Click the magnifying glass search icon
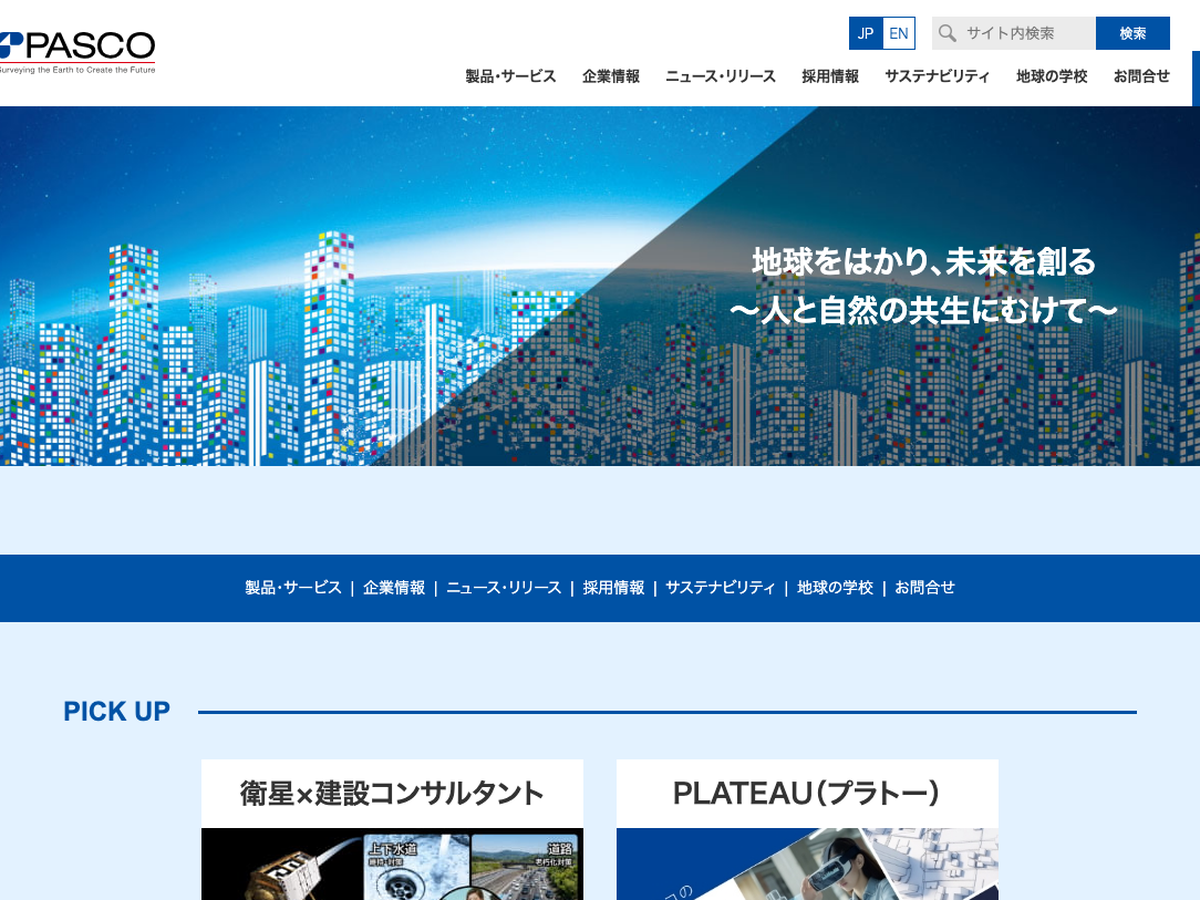 (947, 33)
